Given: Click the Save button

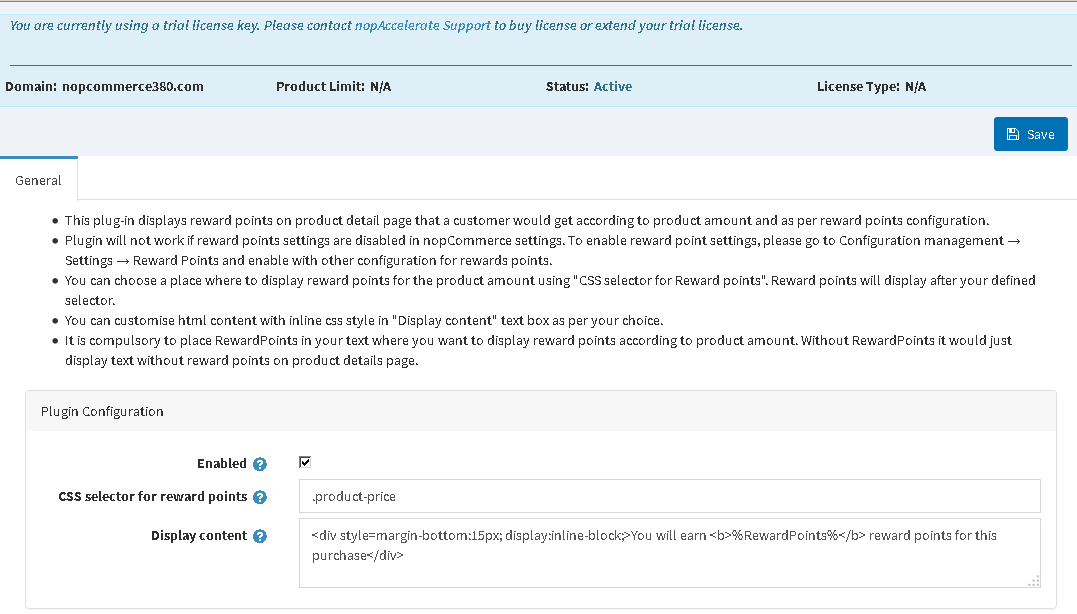Looking at the screenshot, I should pos(1030,134).
